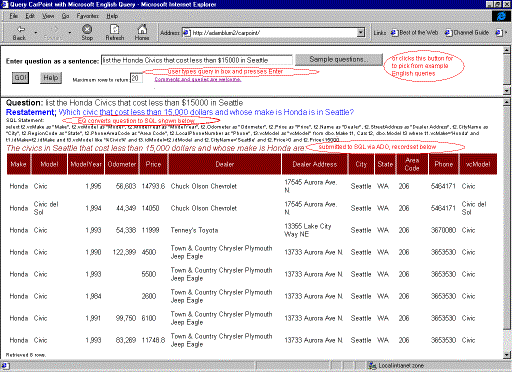Click the Forward arrow toolbar icon
The image size is (512, 384).
pos(54,29)
